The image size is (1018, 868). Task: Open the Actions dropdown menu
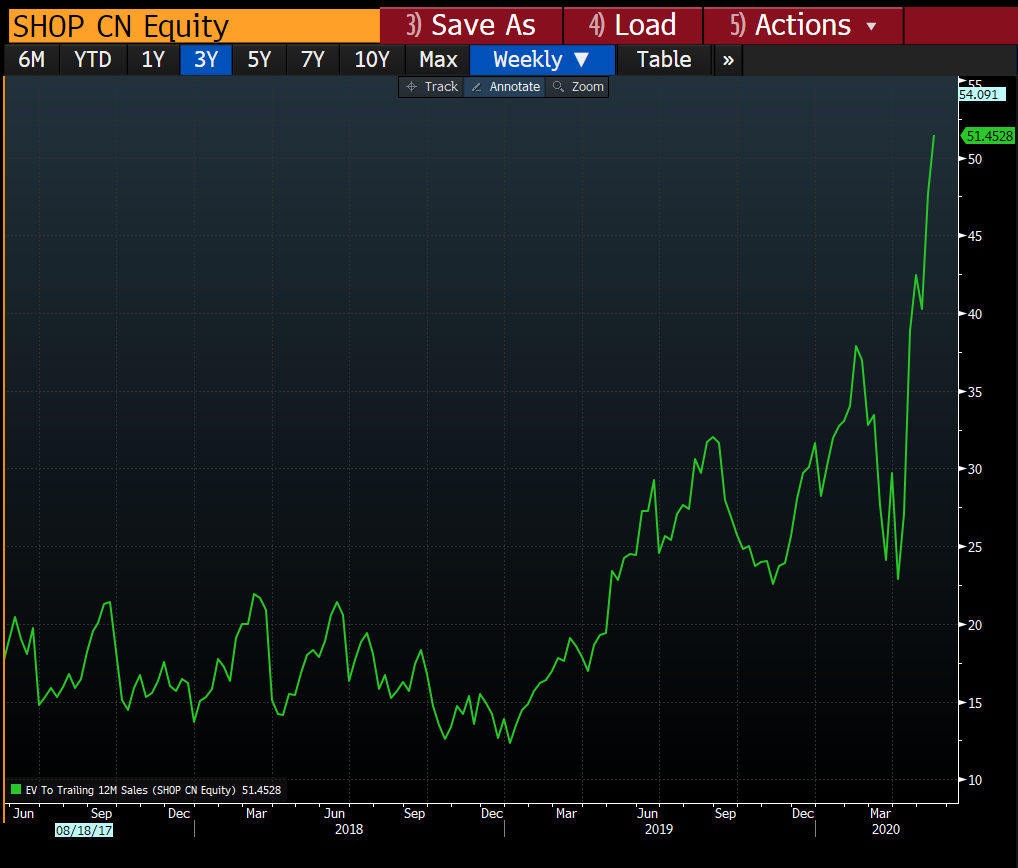pyautogui.click(x=803, y=25)
